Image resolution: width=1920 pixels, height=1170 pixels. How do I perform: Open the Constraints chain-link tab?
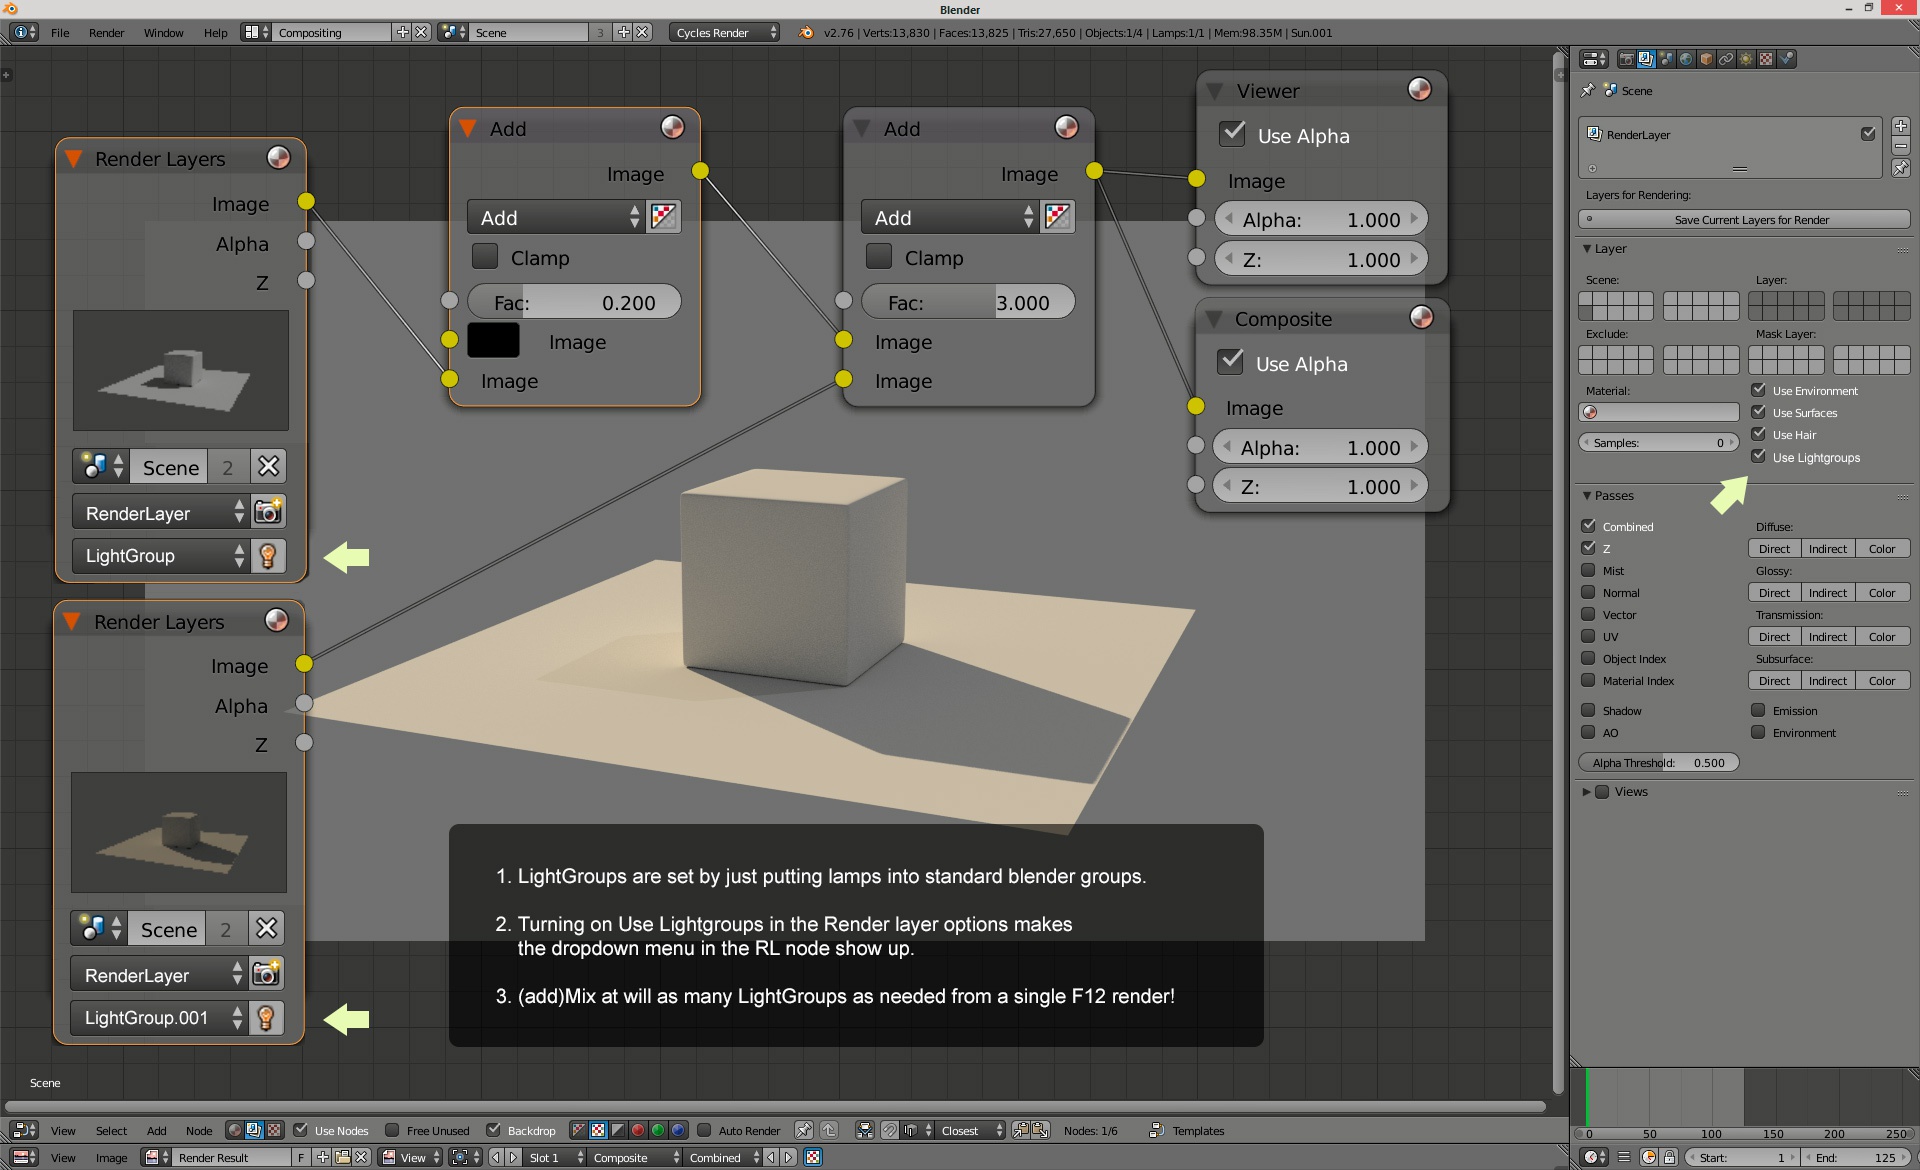[x=1726, y=59]
